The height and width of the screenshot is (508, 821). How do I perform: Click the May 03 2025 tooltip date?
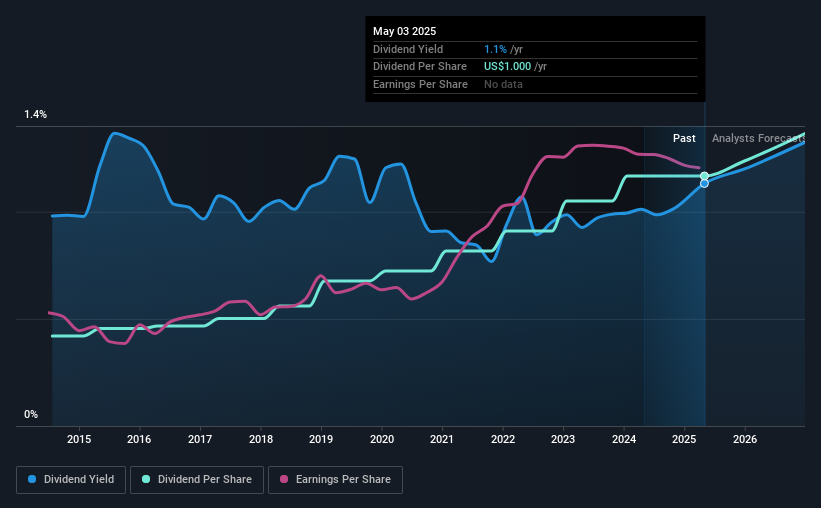coord(404,31)
